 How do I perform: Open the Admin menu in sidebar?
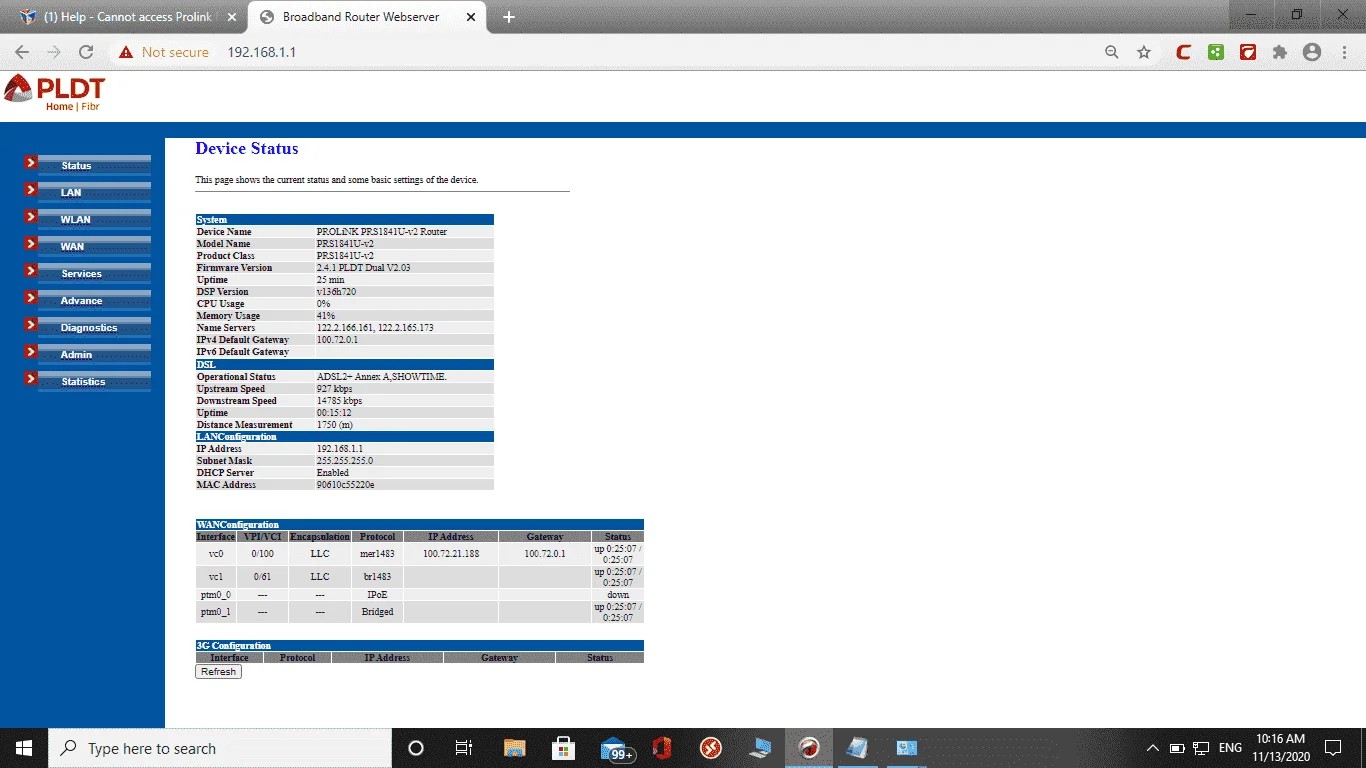94,354
